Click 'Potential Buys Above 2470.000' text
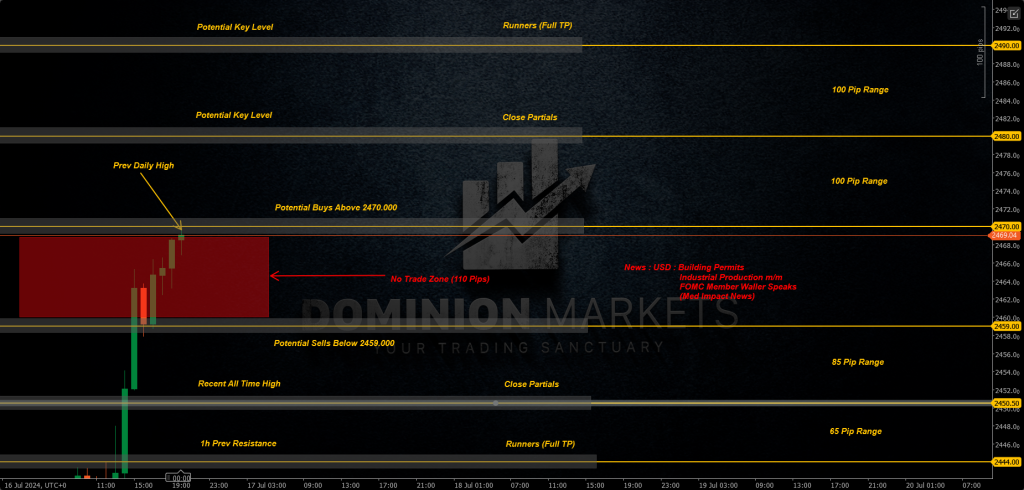Image resolution: width=1024 pixels, height=490 pixels. (x=336, y=207)
